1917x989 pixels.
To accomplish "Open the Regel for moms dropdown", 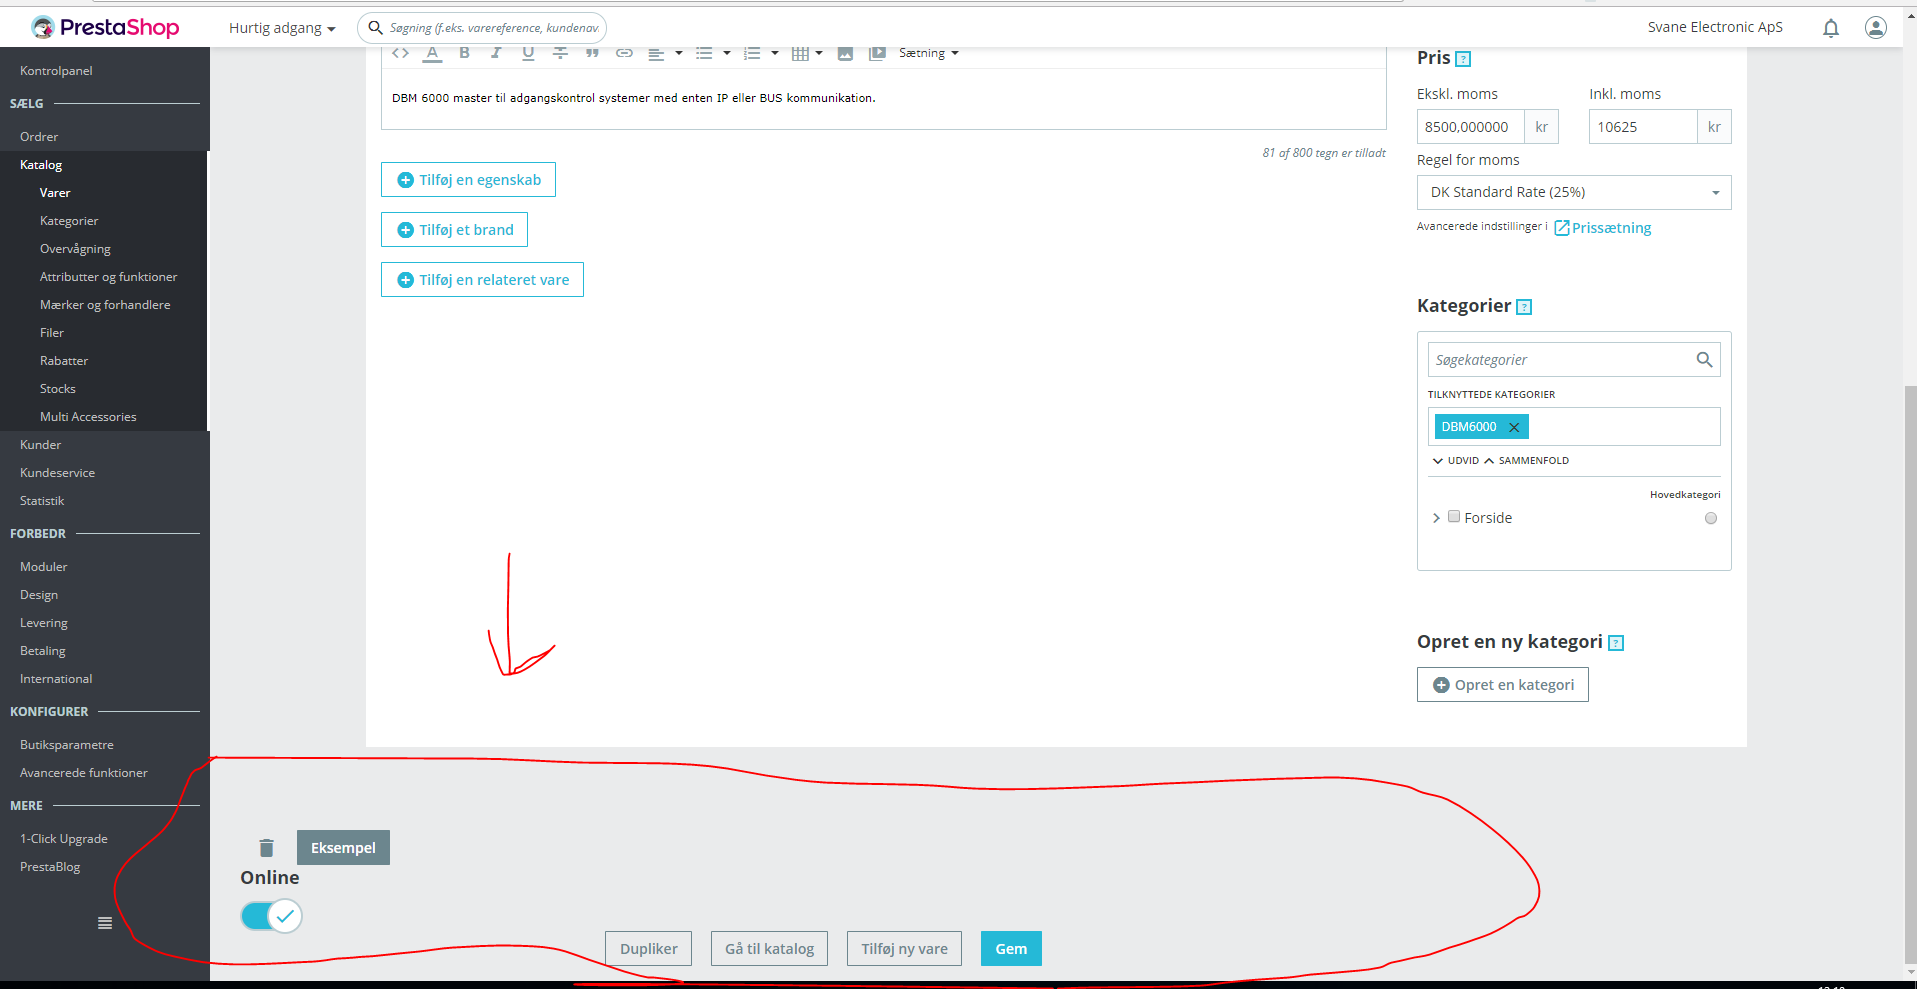I will (x=1574, y=192).
